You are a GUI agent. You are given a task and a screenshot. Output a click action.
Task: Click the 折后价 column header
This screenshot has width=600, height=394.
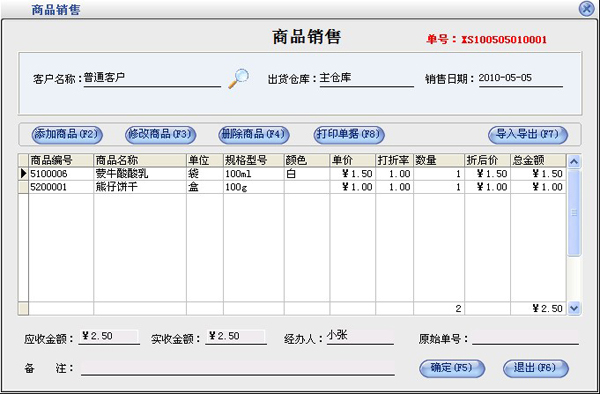[488, 160]
